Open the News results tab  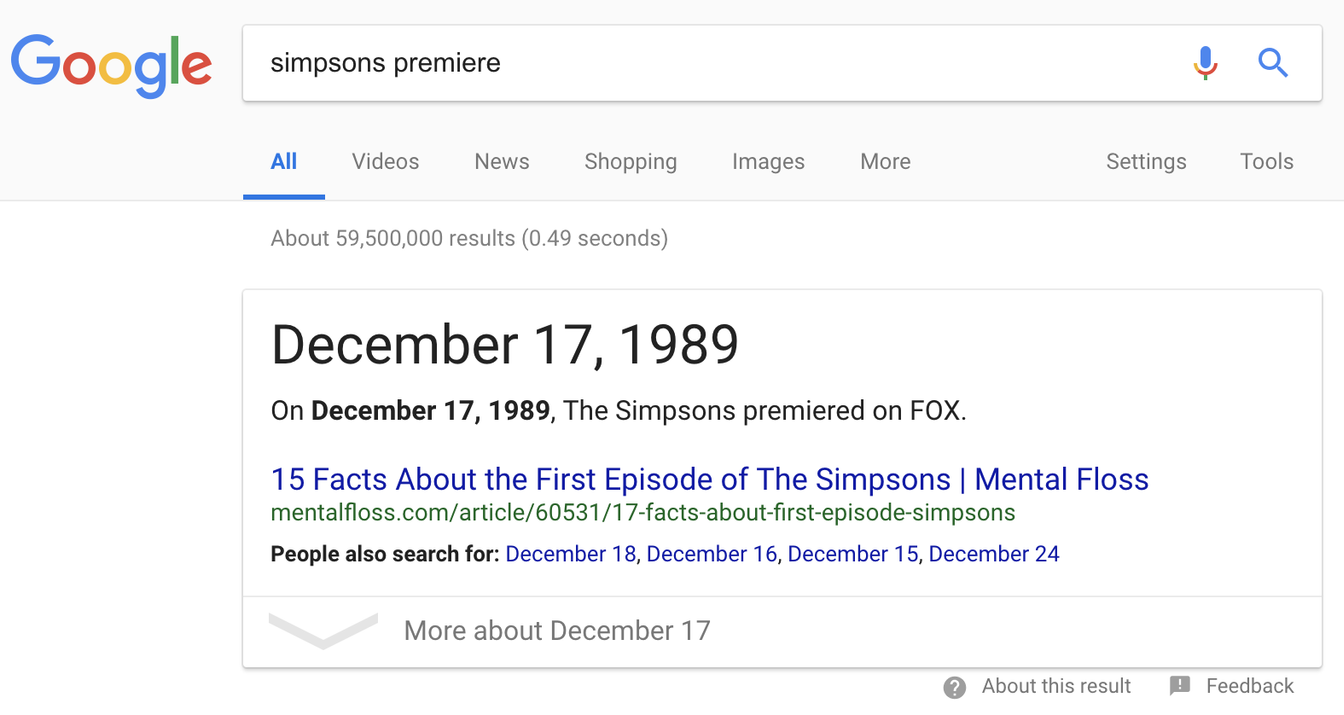501,161
